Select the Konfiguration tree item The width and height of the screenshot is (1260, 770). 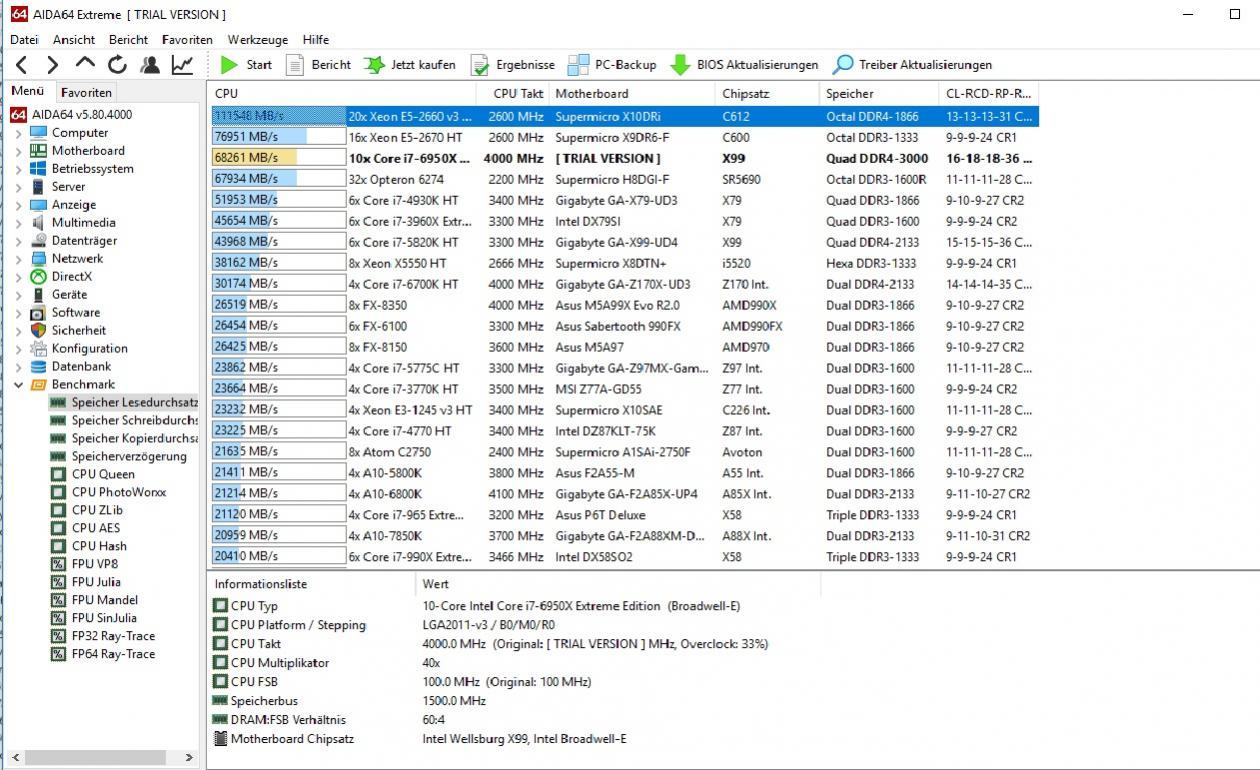pos(90,348)
